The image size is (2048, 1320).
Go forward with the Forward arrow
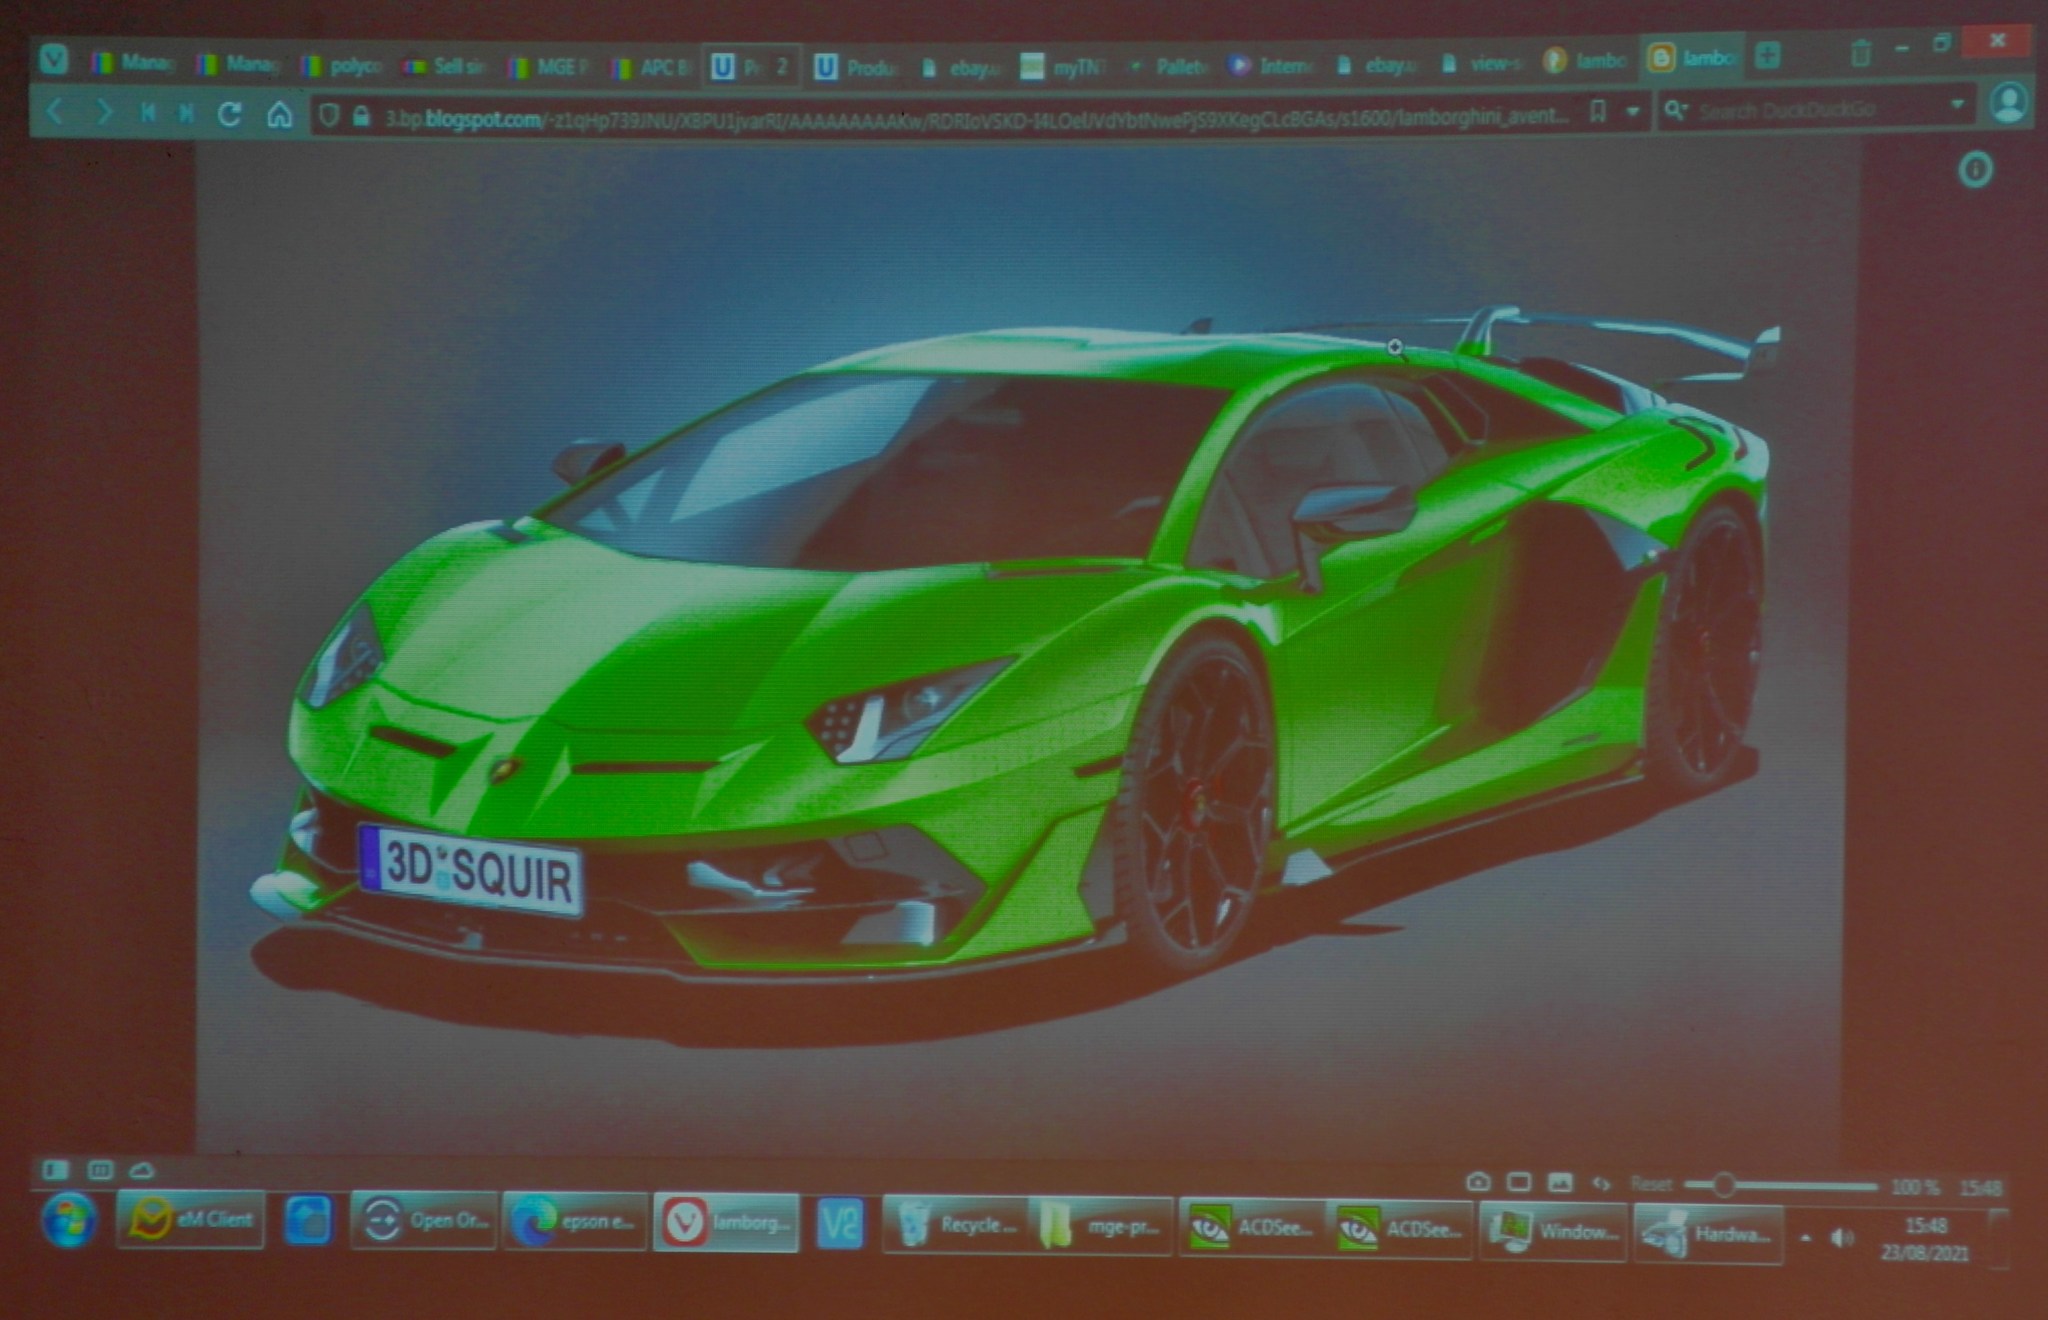103,113
